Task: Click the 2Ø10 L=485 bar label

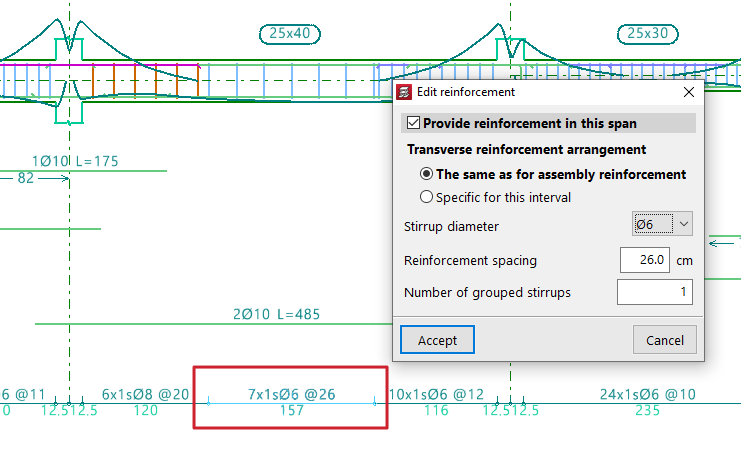Action: (276, 314)
